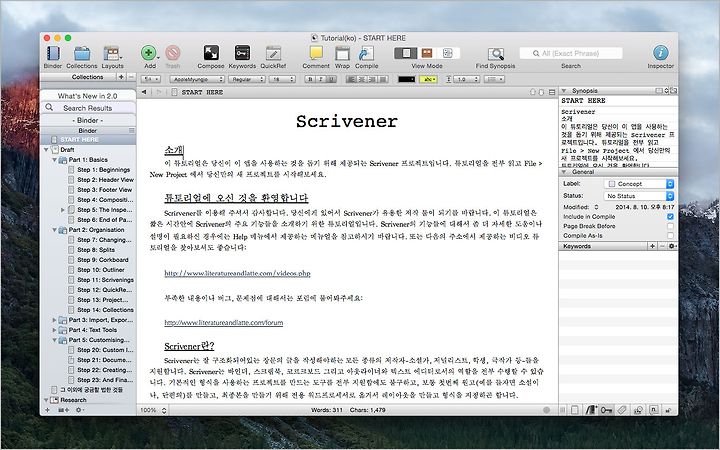Image resolution: width=720 pixels, height=450 pixels.
Task: Toggle the Inspector info icon
Action: click(661, 53)
